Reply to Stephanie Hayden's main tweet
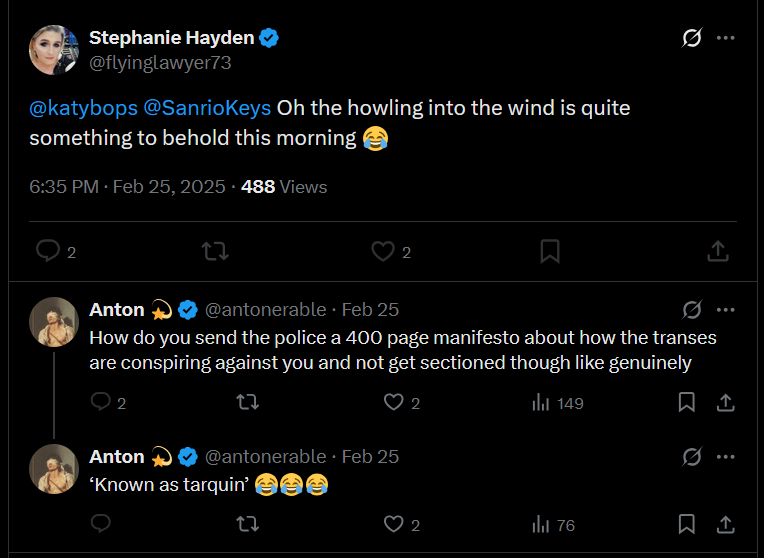 [48, 252]
